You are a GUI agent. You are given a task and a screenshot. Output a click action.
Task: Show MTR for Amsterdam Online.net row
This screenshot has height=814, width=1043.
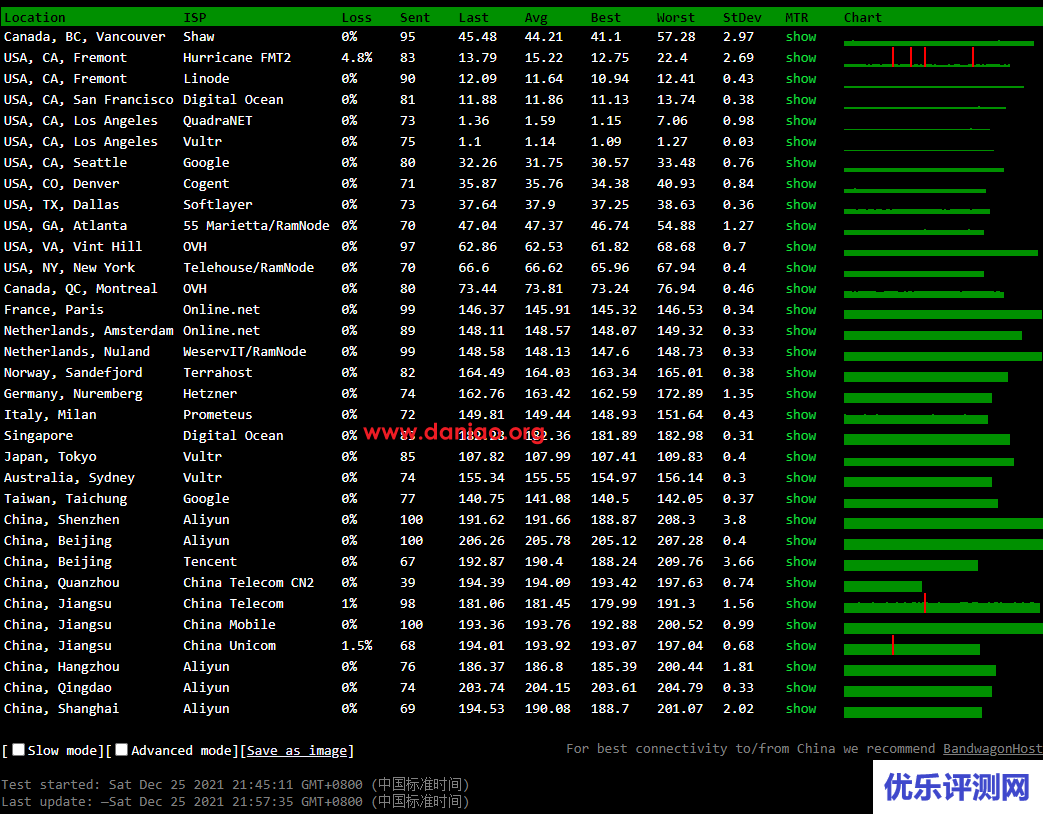click(801, 331)
